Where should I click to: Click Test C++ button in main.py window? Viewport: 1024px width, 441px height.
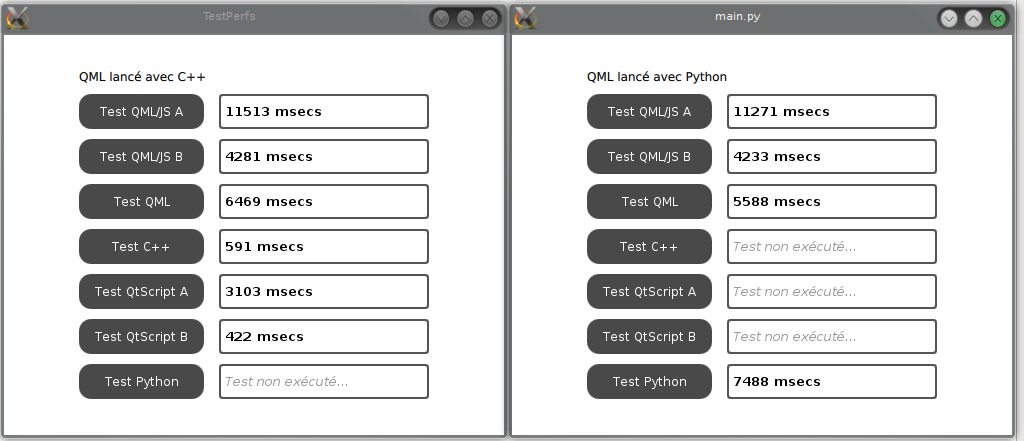coord(649,247)
